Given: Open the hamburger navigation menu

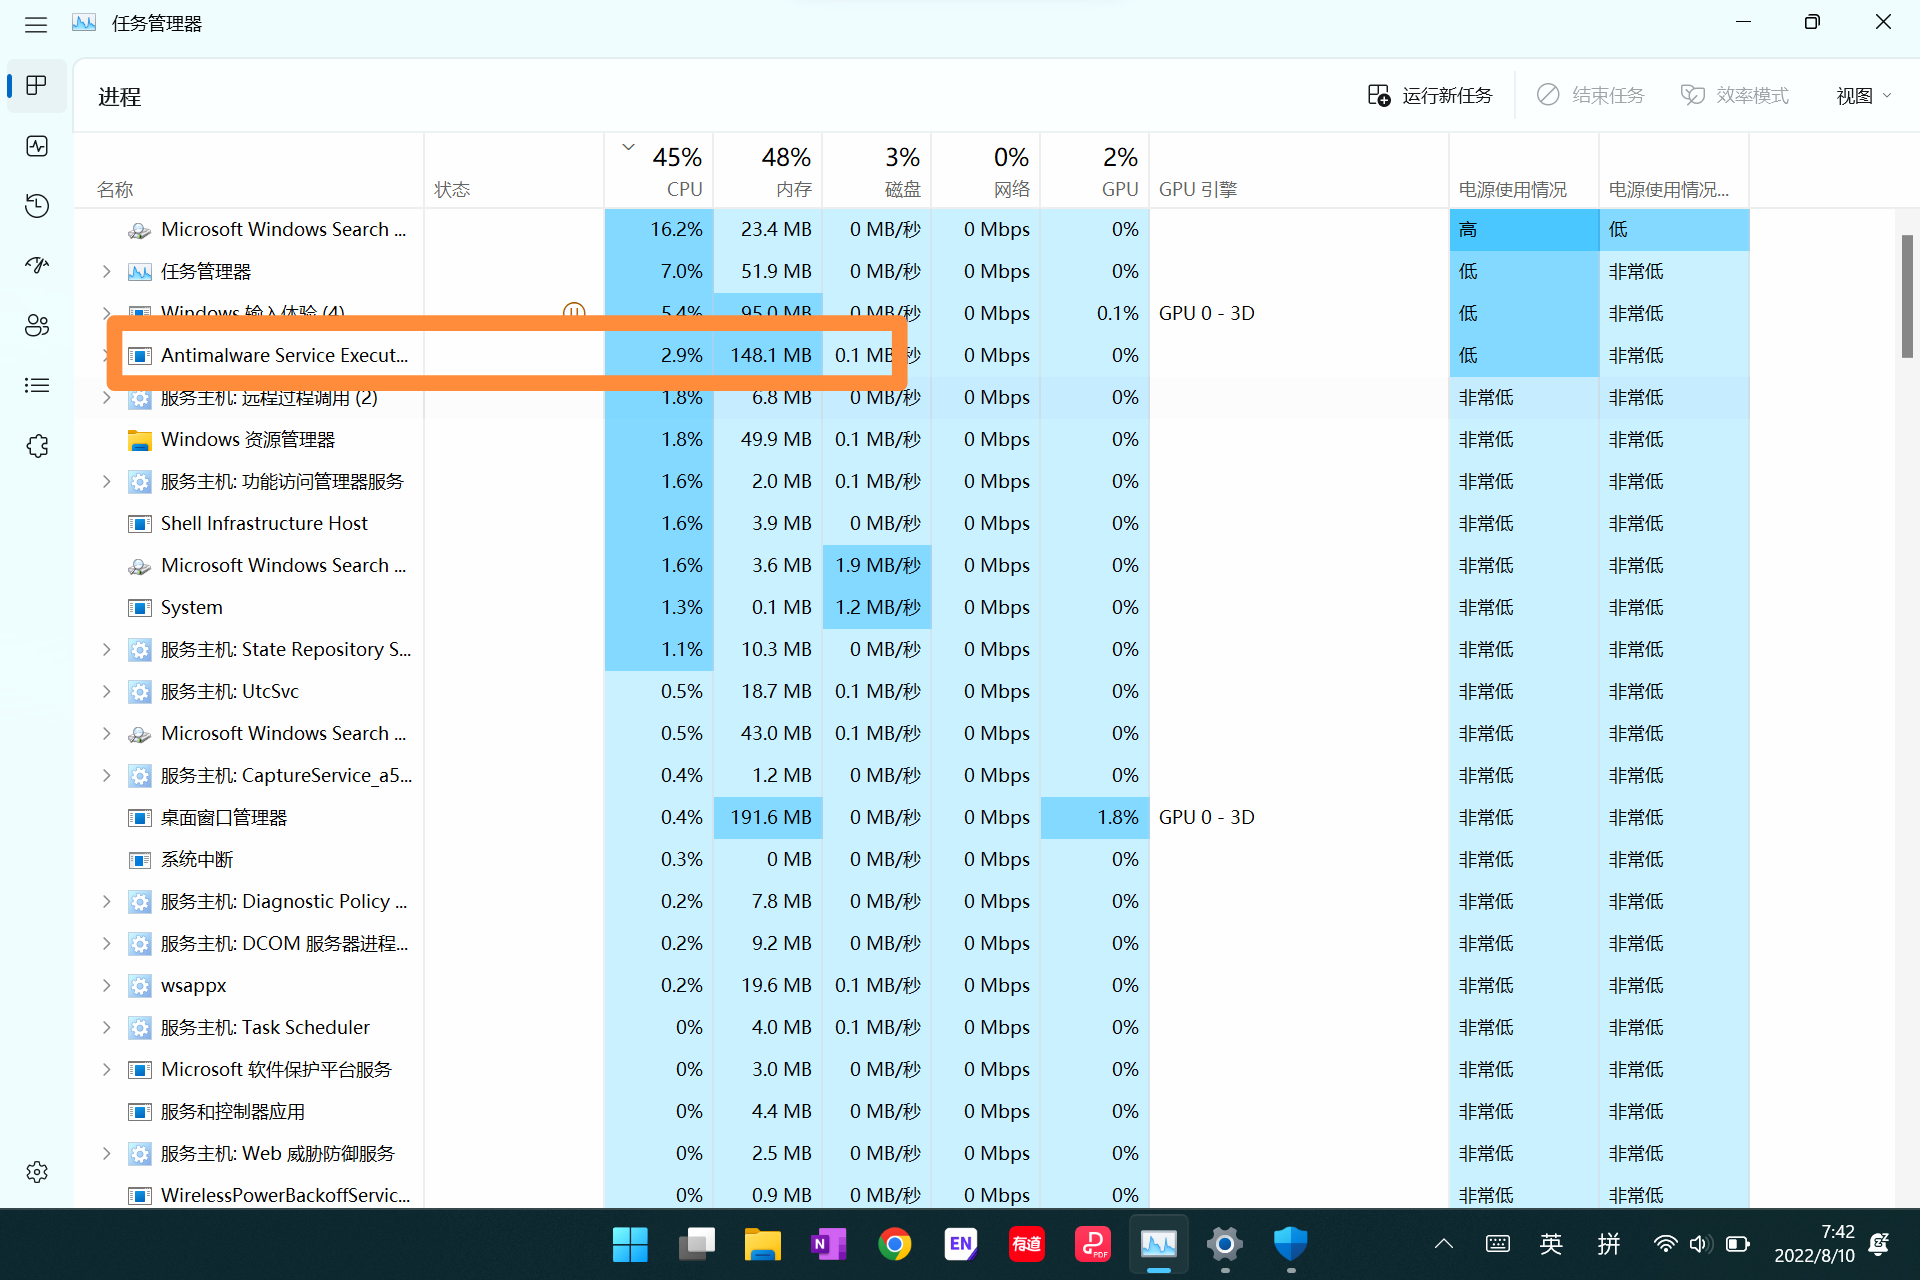Looking at the screenshot, I should coord(36,24).
